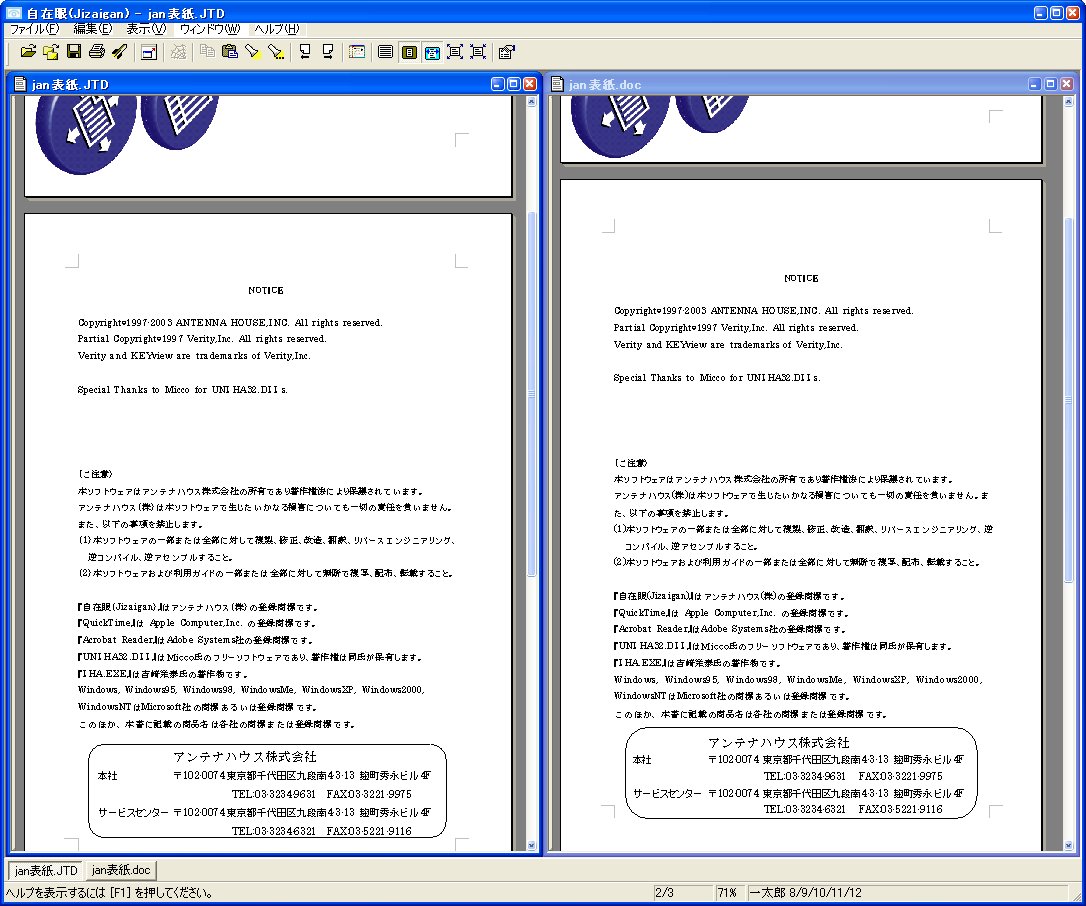1086x906 pixels.
Task: Close the jan表紙.doc child window
Action: [1067, 84]
